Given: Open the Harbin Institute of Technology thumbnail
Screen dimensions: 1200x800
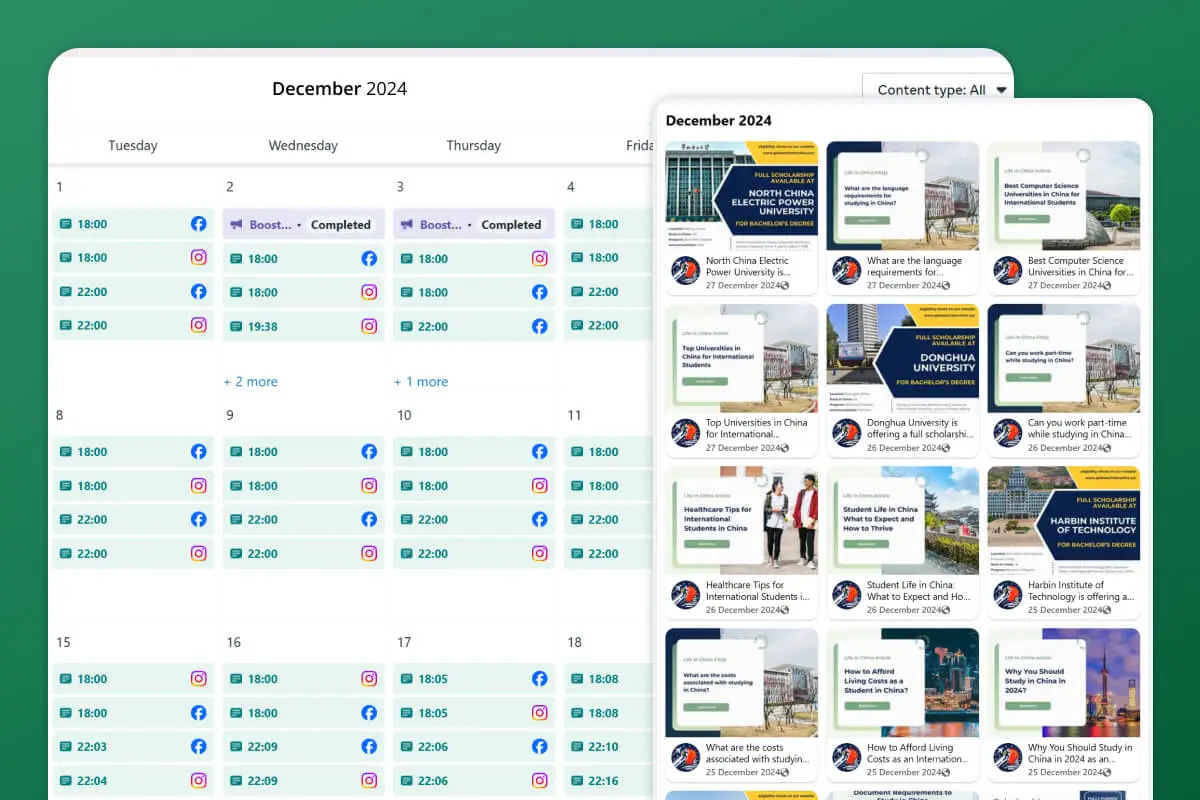Looking at the screenshot, I should tap(1064, 520).
